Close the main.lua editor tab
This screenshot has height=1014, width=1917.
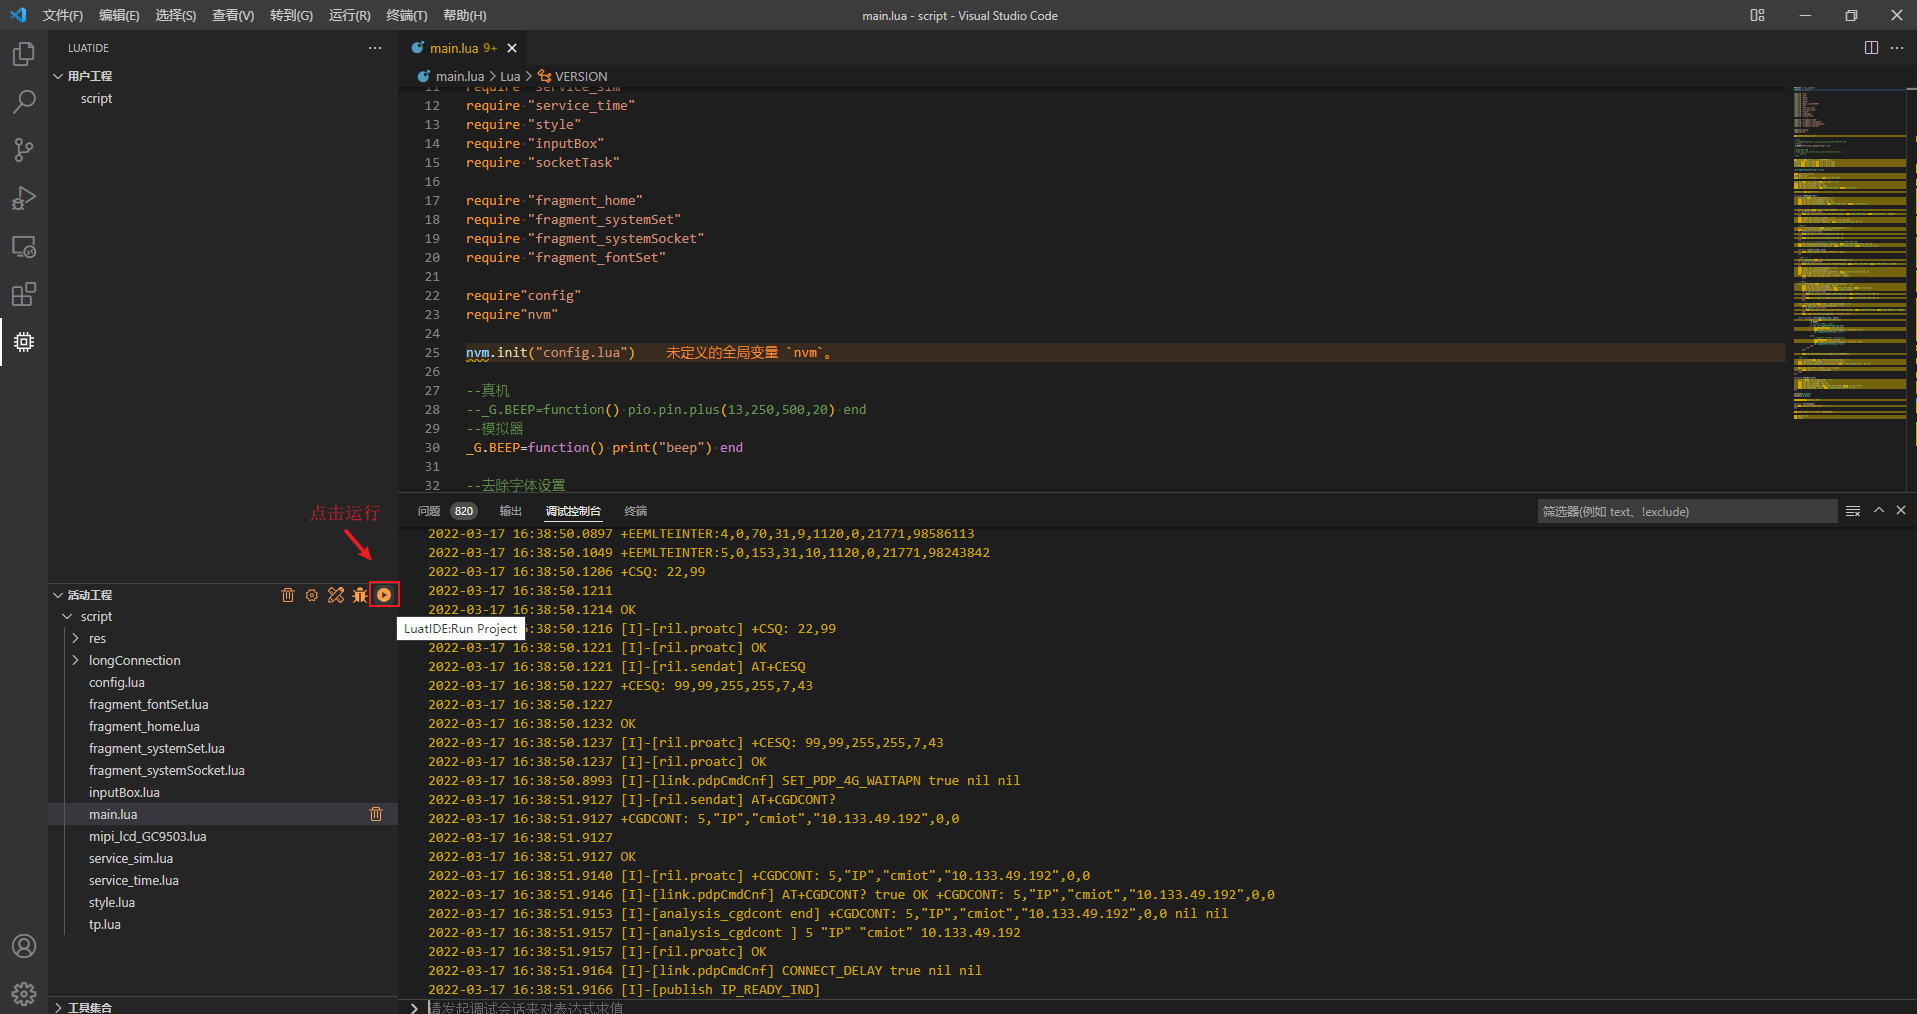pos(512,48)
